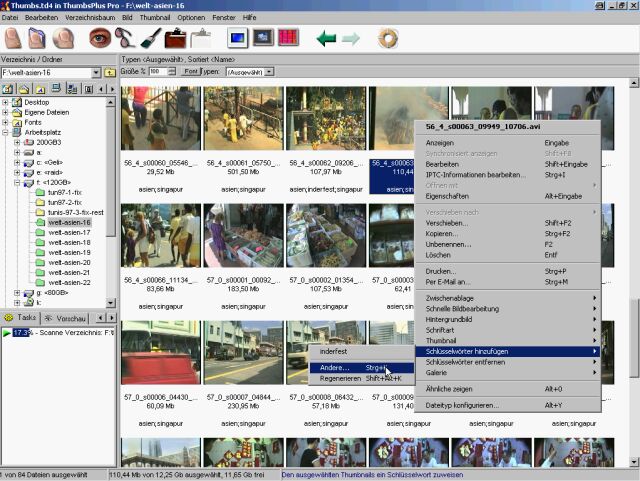Open Schlüsselwörter entfernen submenu

(x=507, y=362)
